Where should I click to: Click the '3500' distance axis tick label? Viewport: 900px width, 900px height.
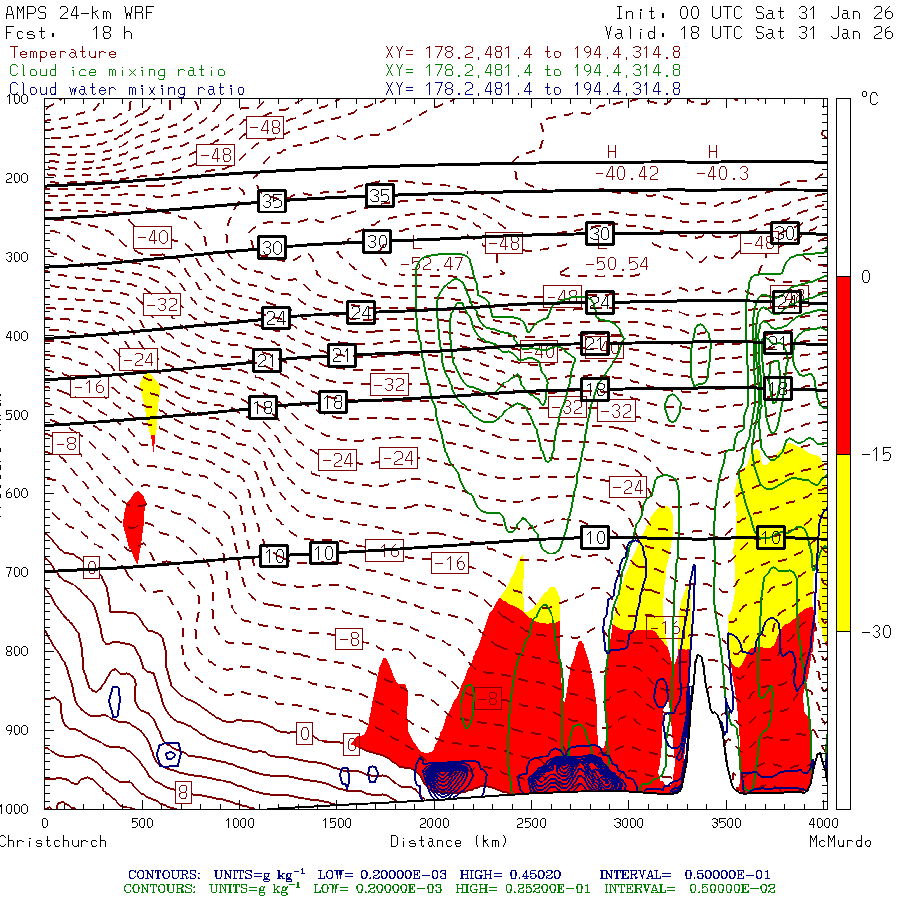(726, 823)
